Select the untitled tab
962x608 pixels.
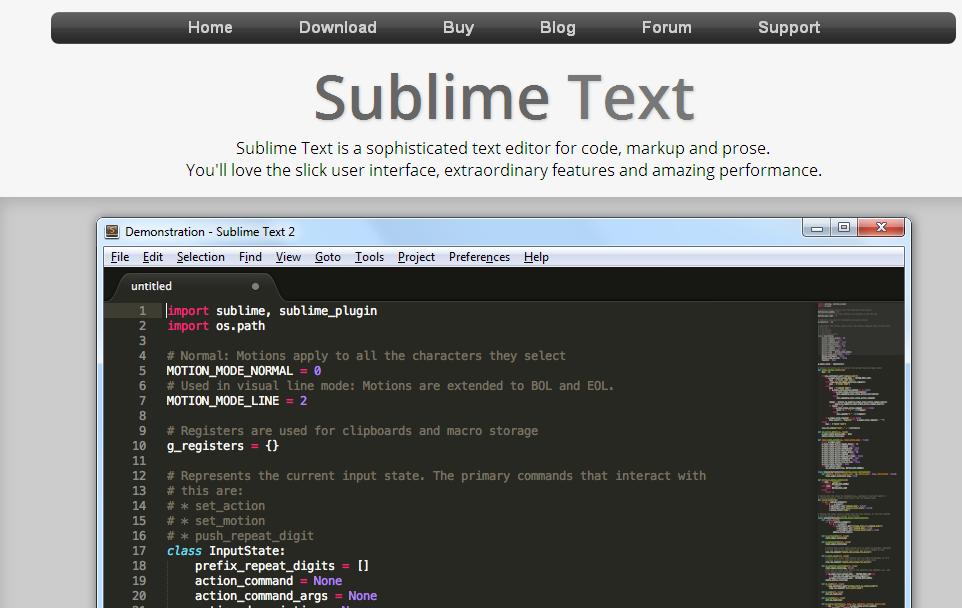tap(152, 286)
